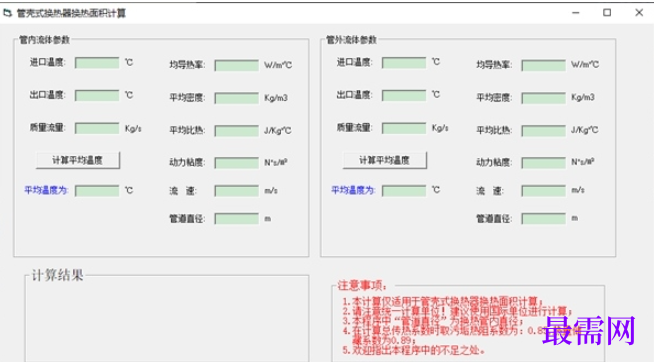Viewport: 654px width, 362px height.
Task: Click the 管外流体参数 group title
Action: pos(352,40)
